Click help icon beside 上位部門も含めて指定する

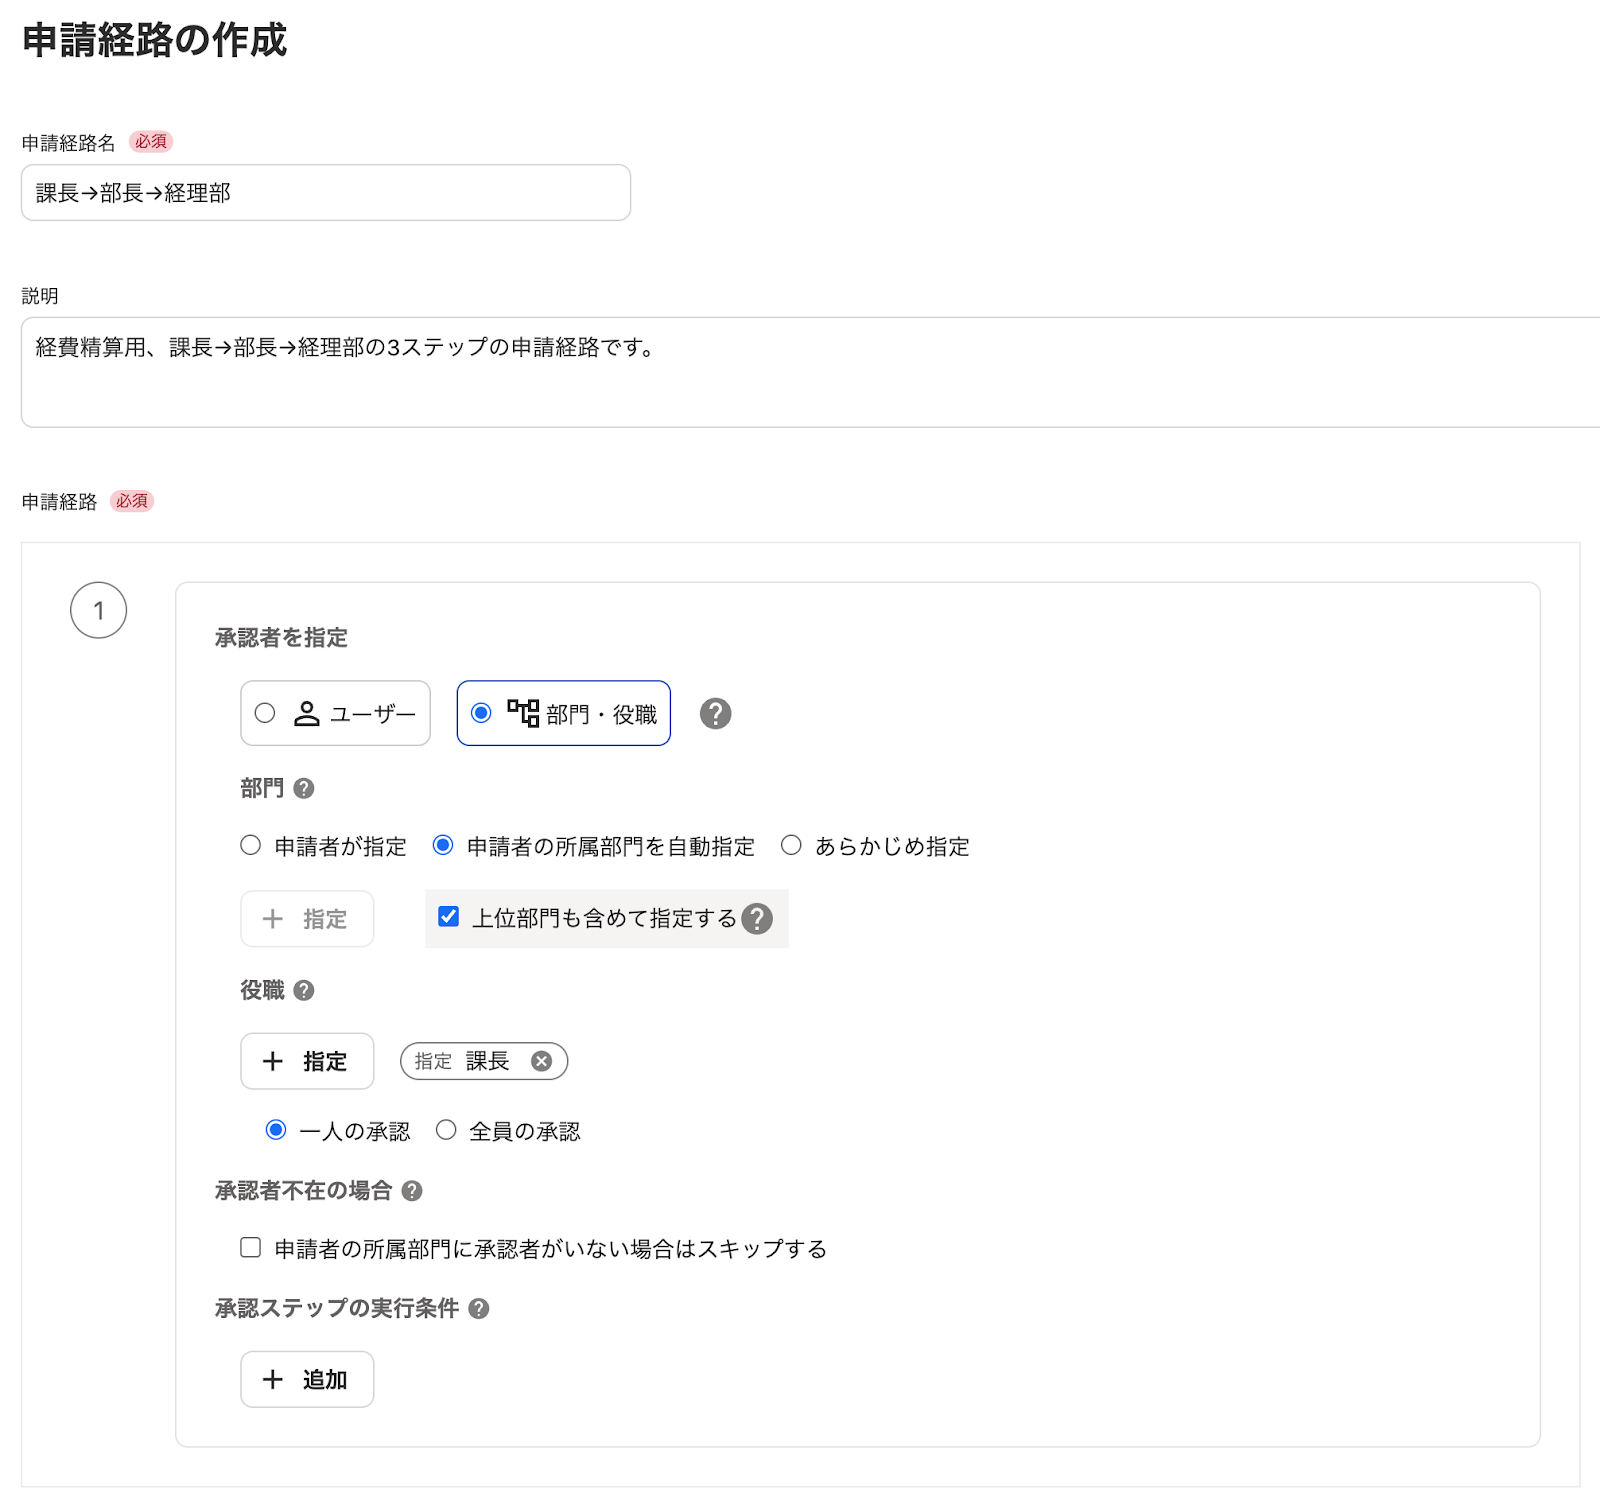point(757,918)
